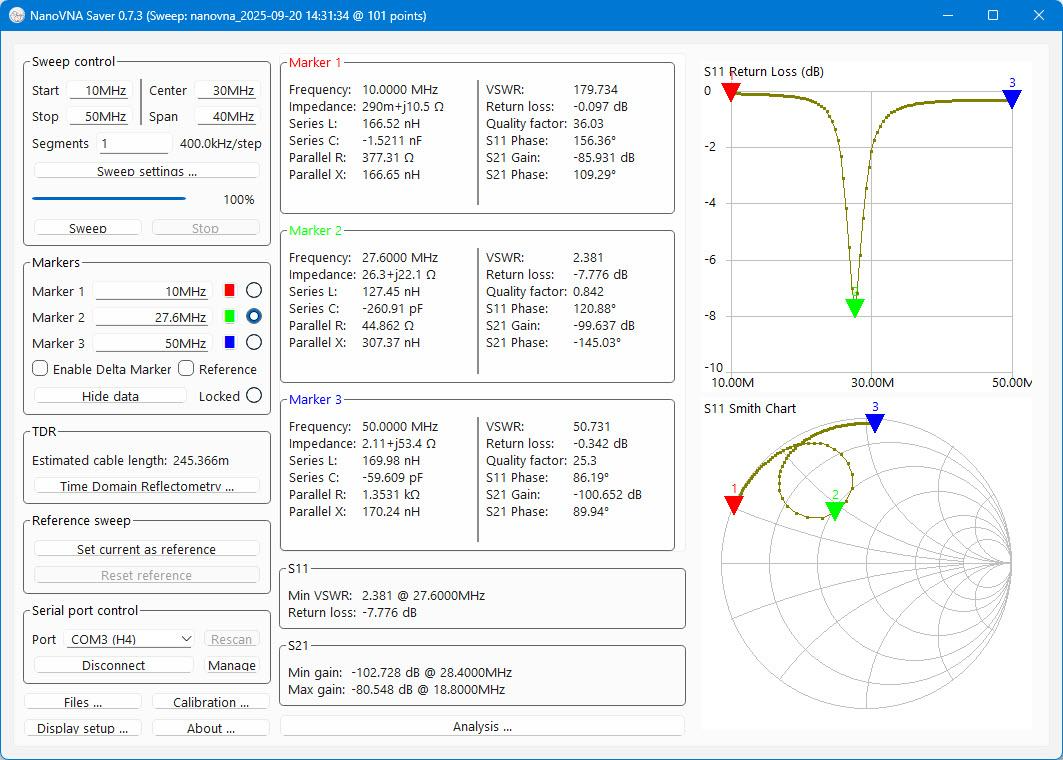Click Set current as reference

146,549
